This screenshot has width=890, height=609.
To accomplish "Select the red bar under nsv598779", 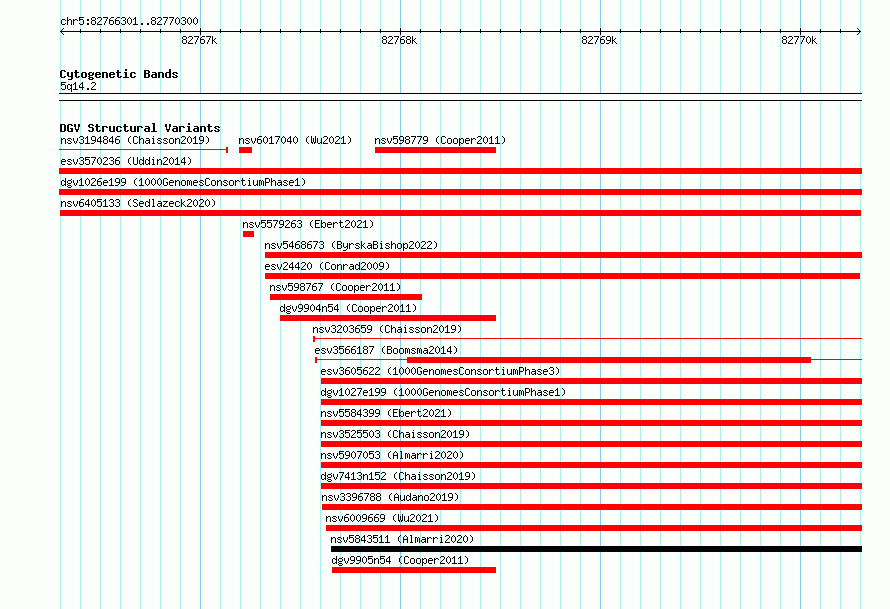I will click(435, 150).
